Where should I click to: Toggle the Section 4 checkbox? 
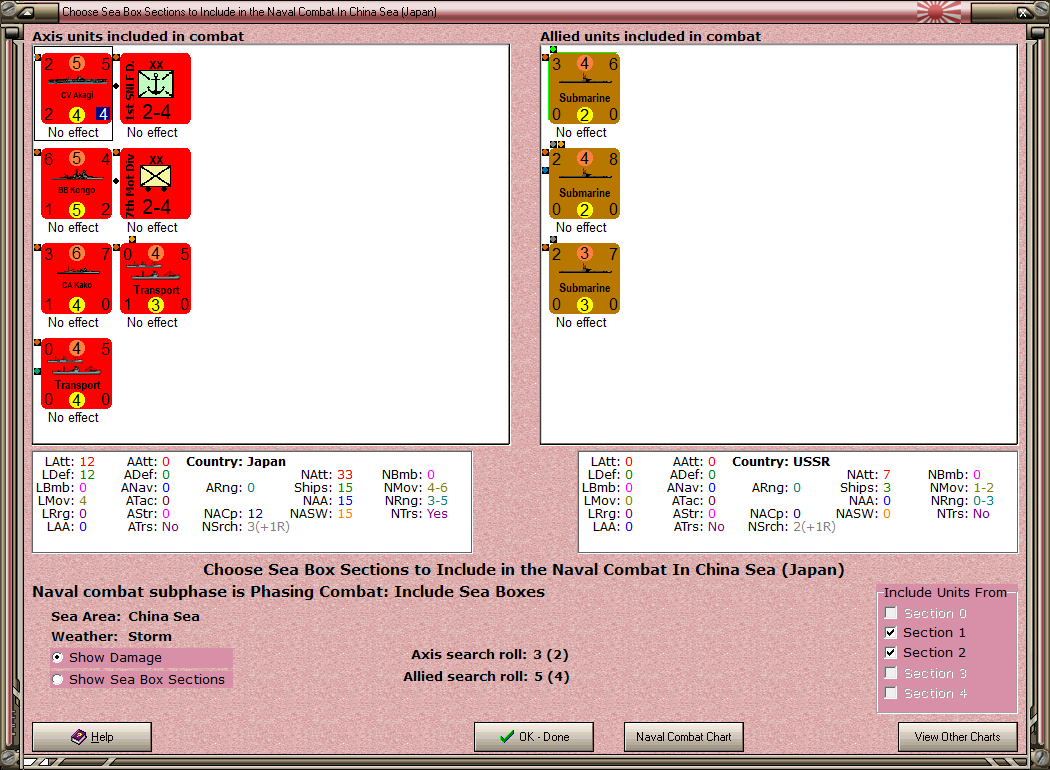tap(891, 693)
